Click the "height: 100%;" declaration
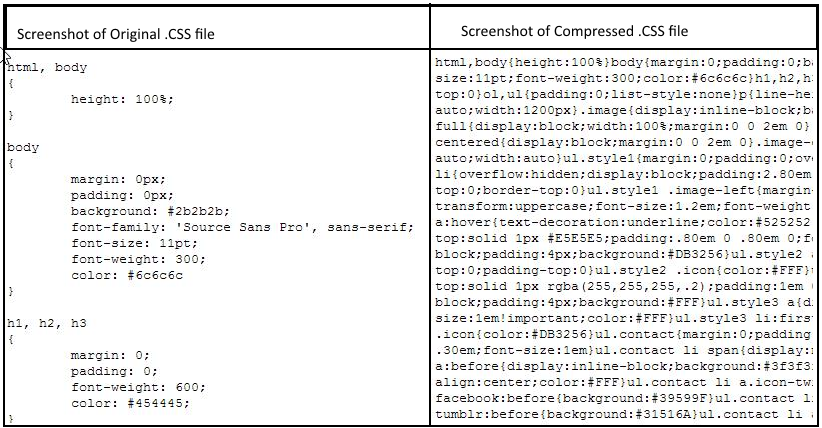The image size is (822, 428). pos(122,100)
